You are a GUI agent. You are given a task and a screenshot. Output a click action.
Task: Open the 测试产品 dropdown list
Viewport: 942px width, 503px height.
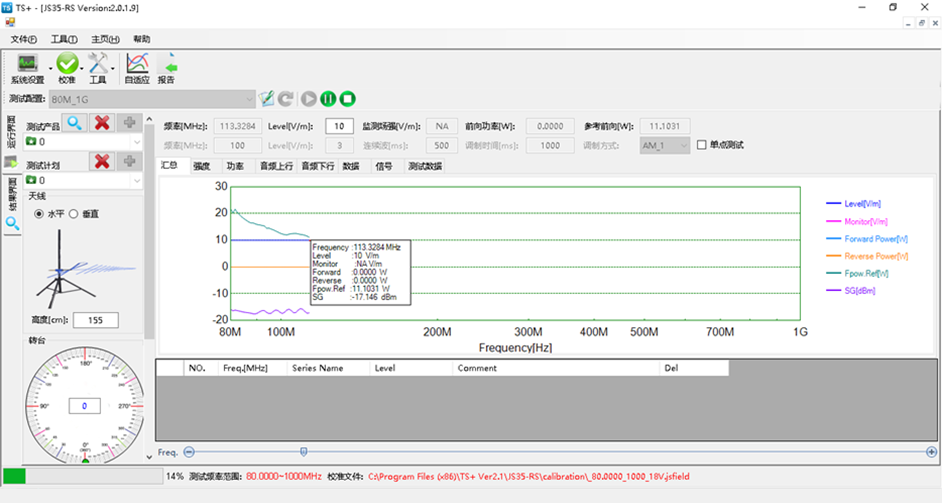[x=136, y=142]
